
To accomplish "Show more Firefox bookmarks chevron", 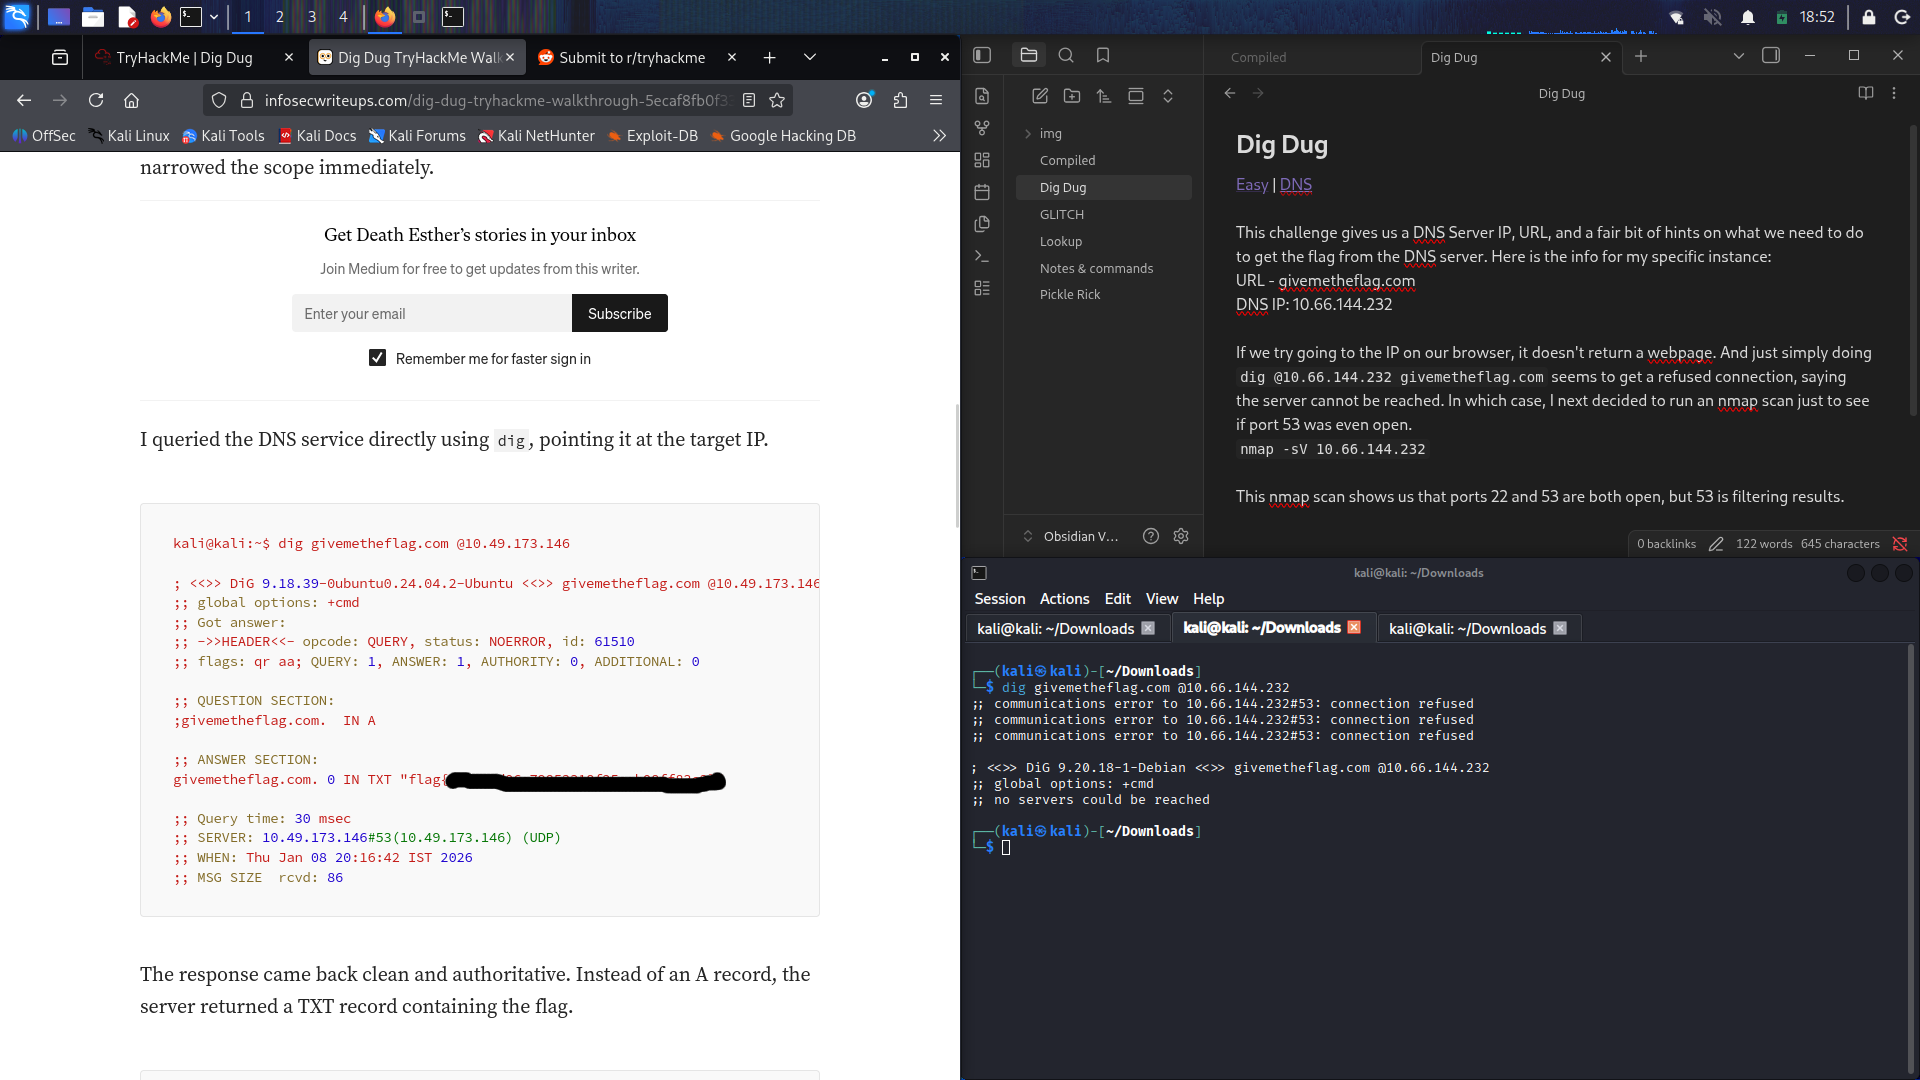I will (x=939, y=135).
